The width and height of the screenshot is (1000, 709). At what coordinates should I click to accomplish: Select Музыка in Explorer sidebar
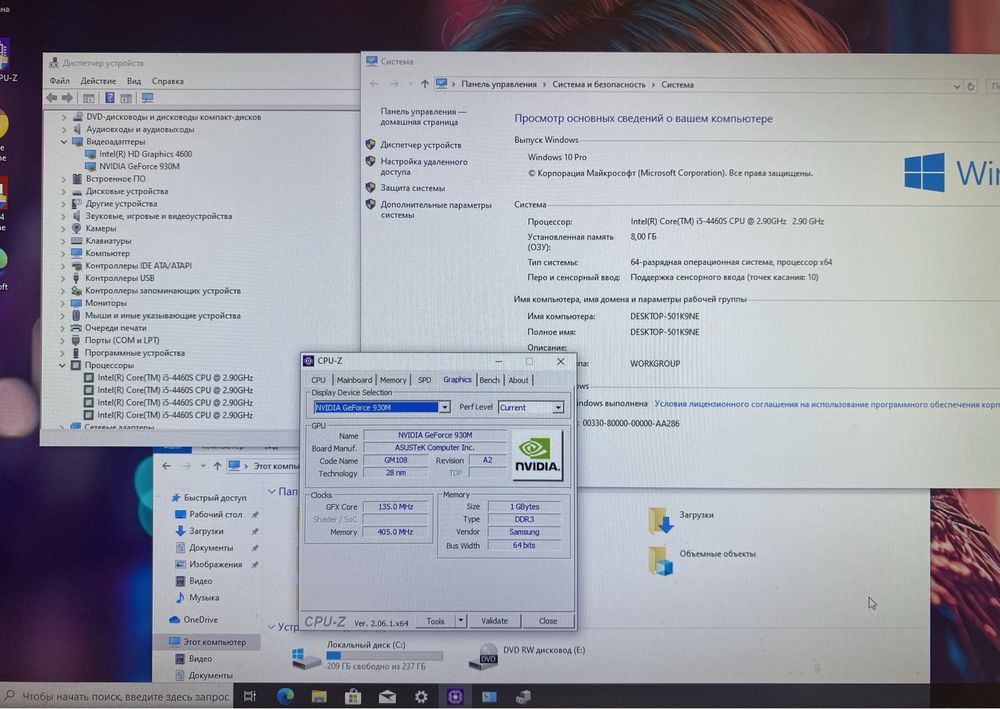(203, 598)
